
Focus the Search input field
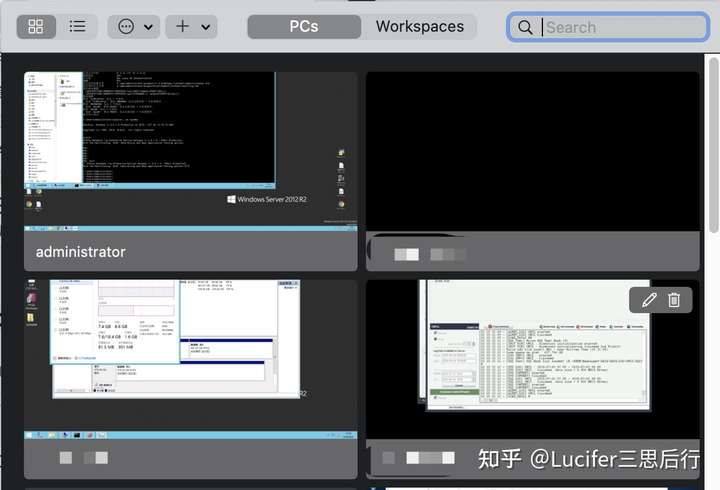(x=608, y=27)
